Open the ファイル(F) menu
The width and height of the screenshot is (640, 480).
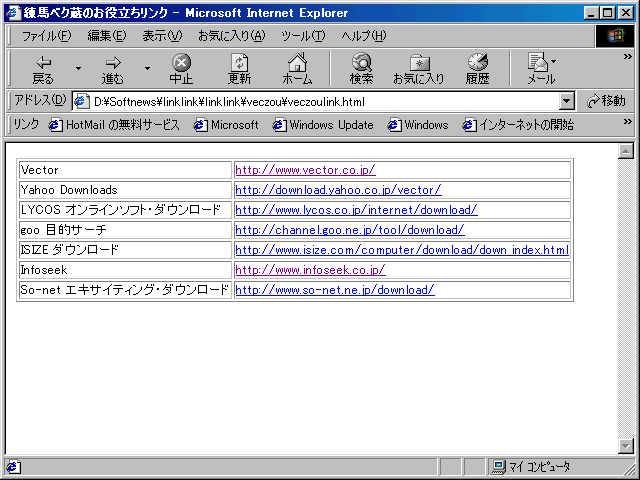click(x=46, y=36)
